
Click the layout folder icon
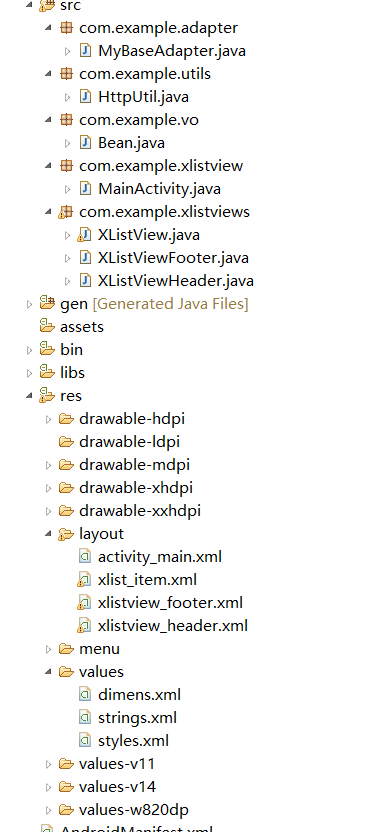coord(66,534)
